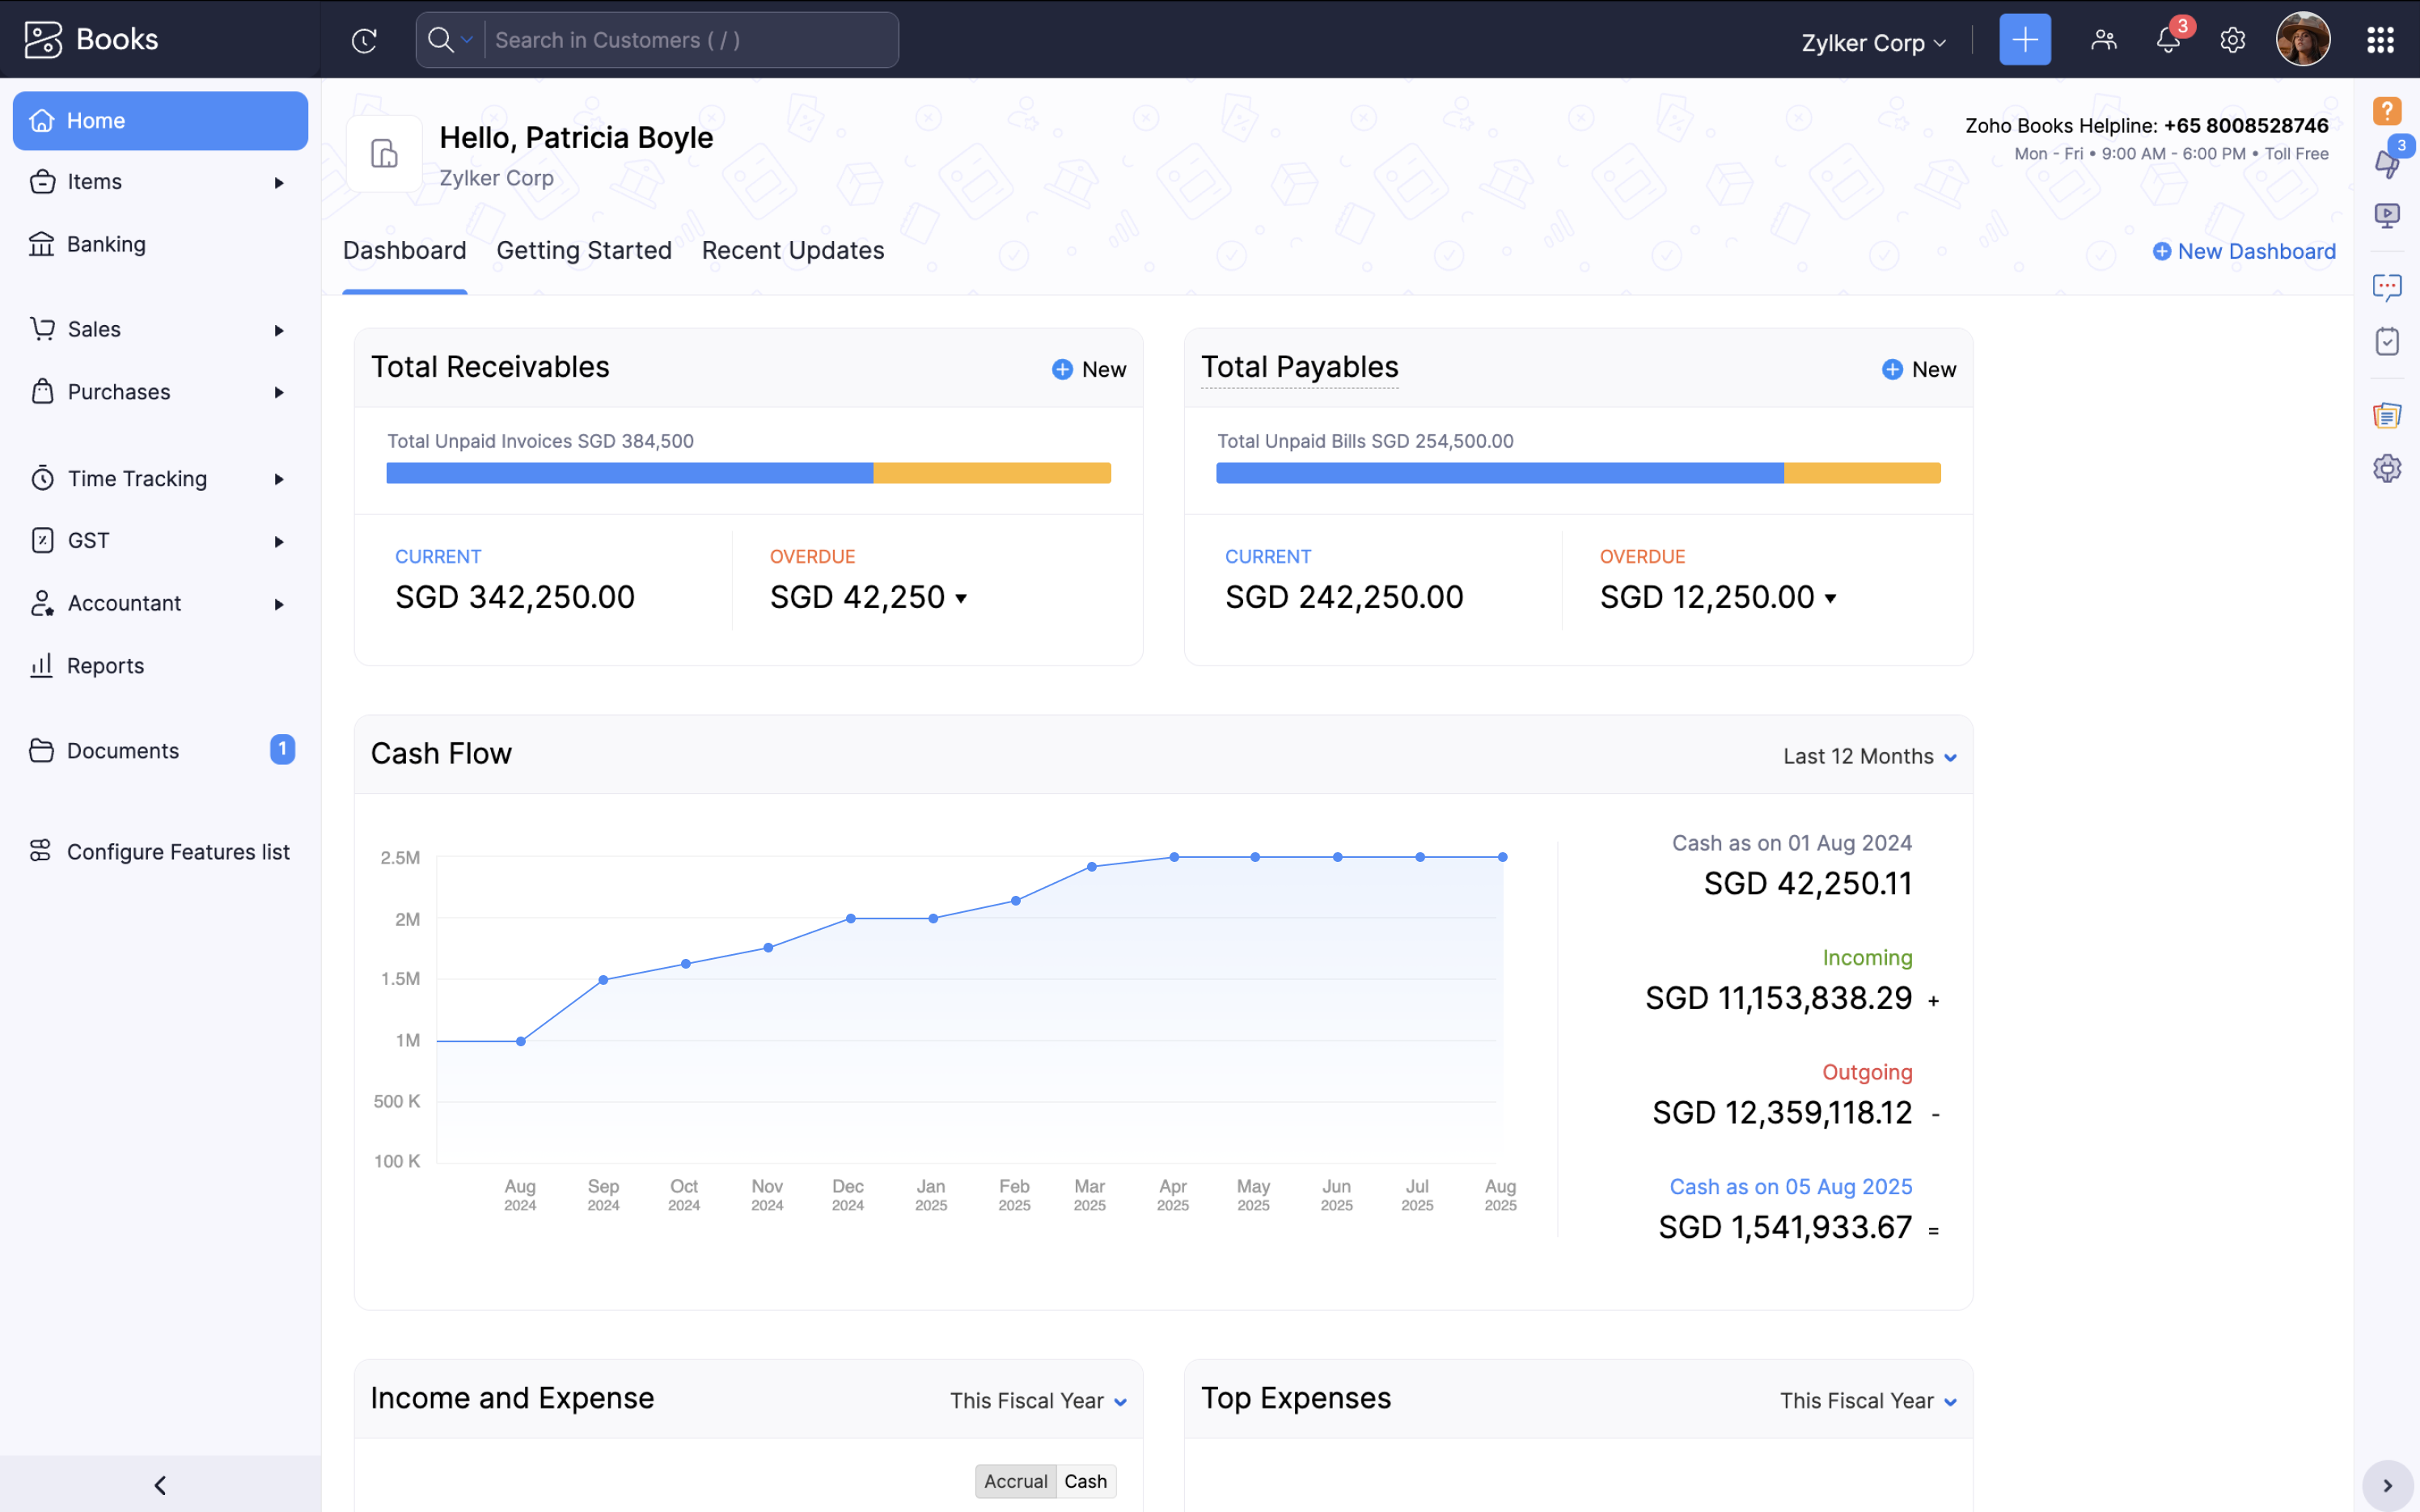Open the Recent Updates tab
This screenshot has height=1512, width=2420.
(x=792, y=250)
